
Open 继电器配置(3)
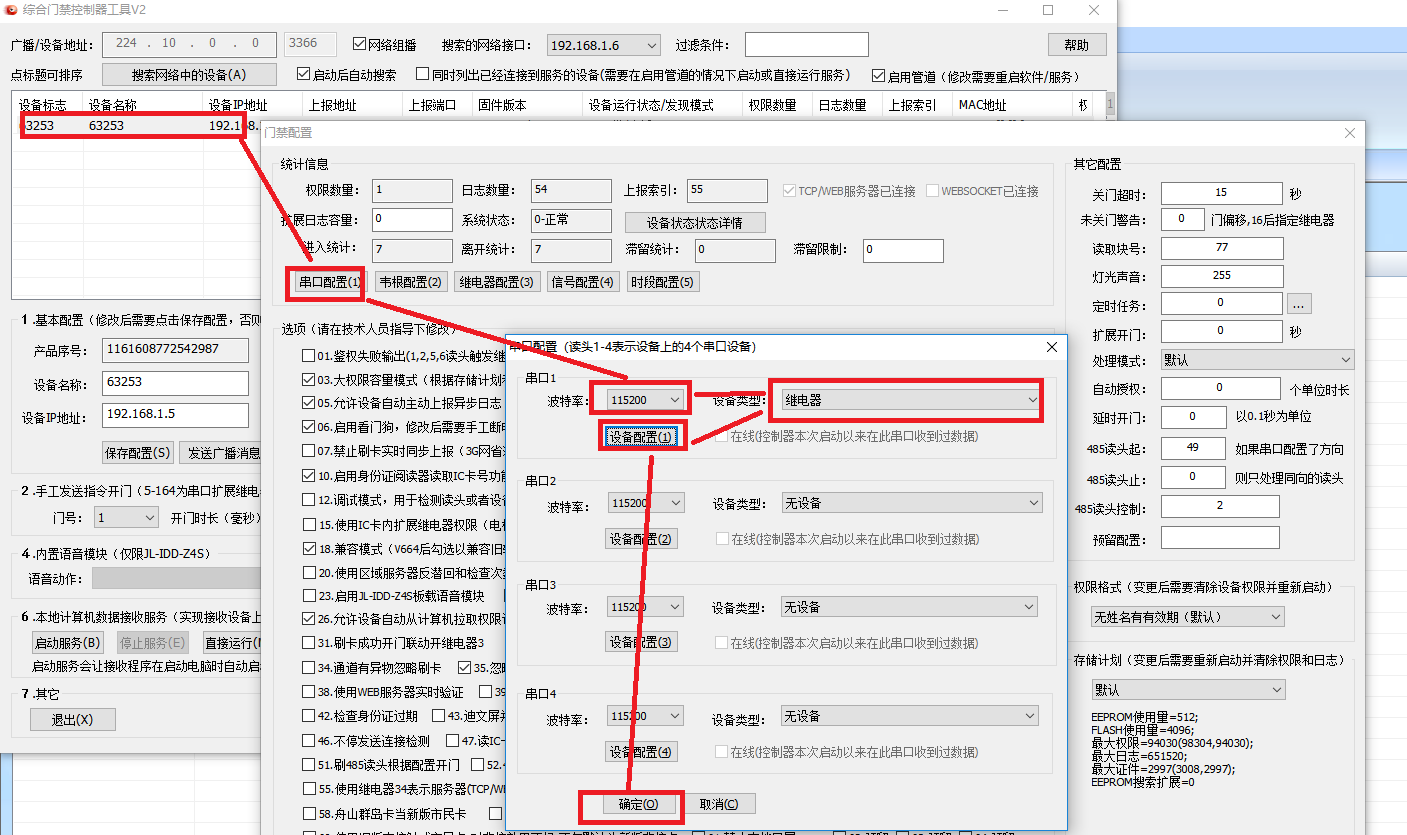pos(497,282)
